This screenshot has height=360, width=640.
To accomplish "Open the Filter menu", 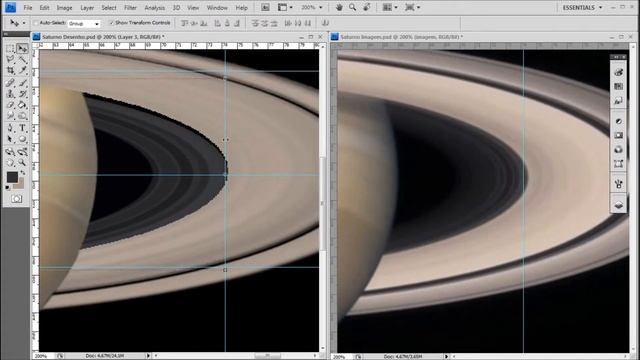I will tap(130, 8).
